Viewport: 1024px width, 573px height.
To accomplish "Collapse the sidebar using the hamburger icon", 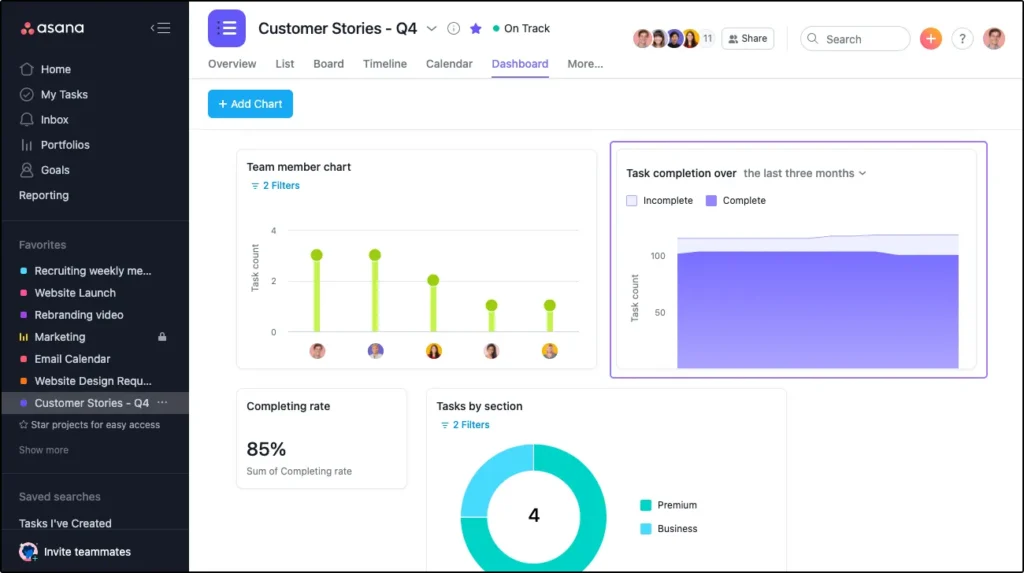I will pyautogui.click(x=160, y=28).
